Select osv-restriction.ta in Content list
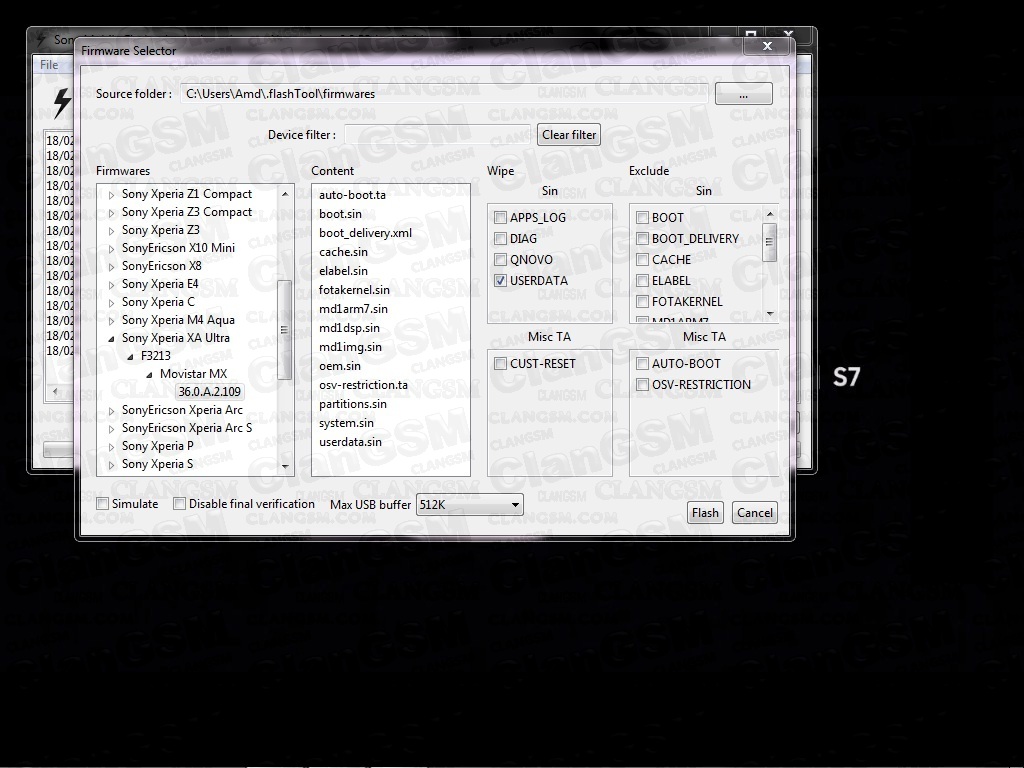The height and width of the screenshot is (768, 1024). tap(363, 385)
